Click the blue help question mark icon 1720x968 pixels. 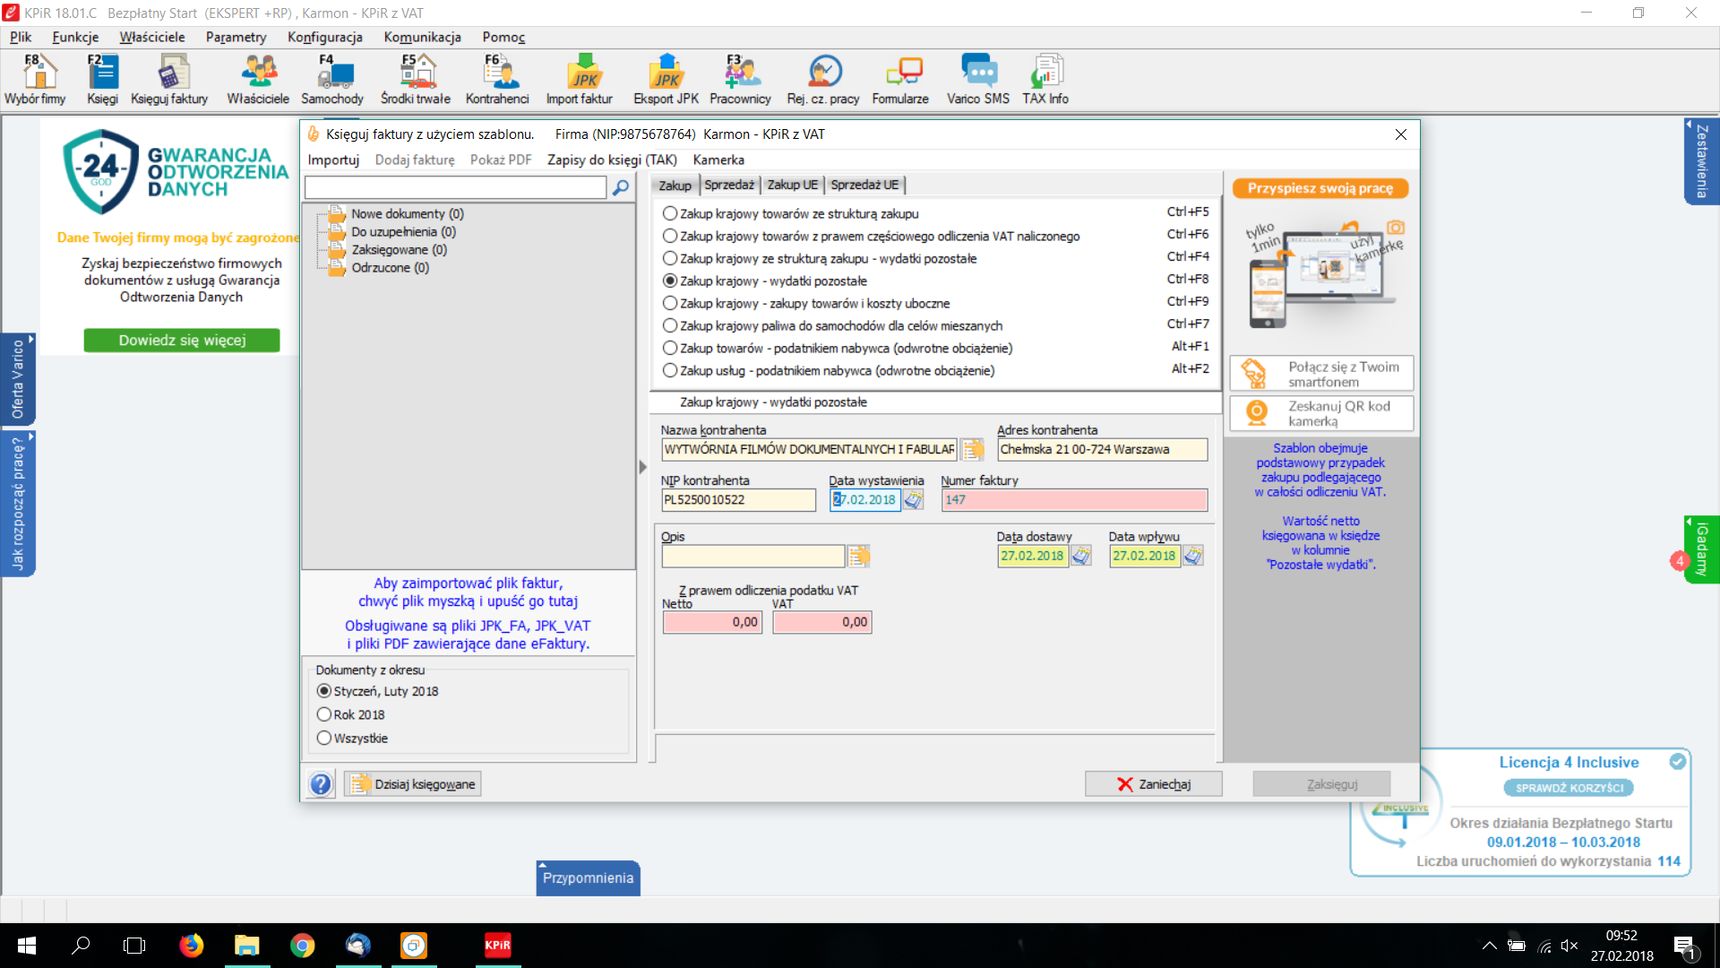coord(321,784)
